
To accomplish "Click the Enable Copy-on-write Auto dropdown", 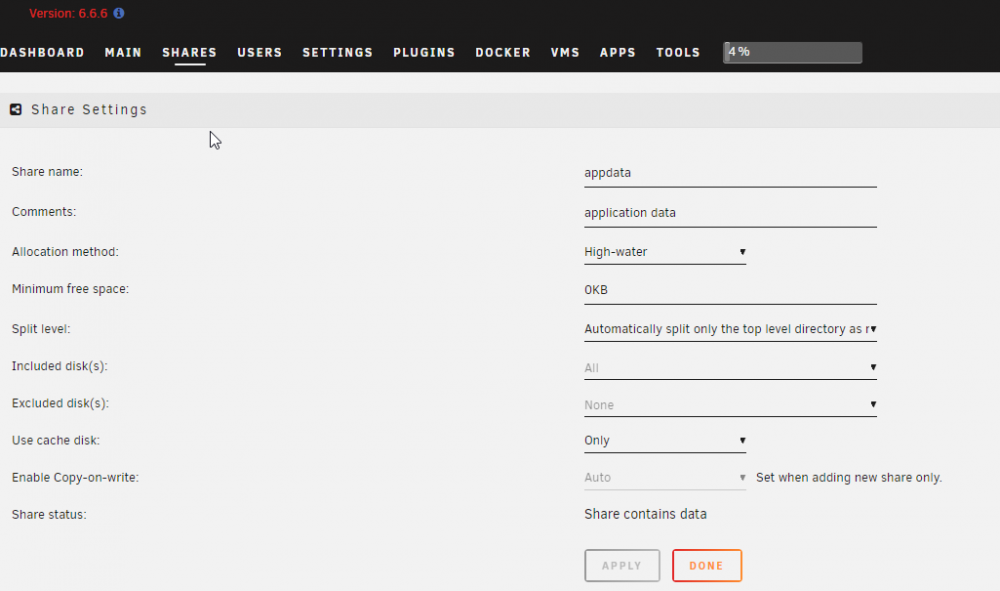I will pyautogui.click(x=665, y=478).
